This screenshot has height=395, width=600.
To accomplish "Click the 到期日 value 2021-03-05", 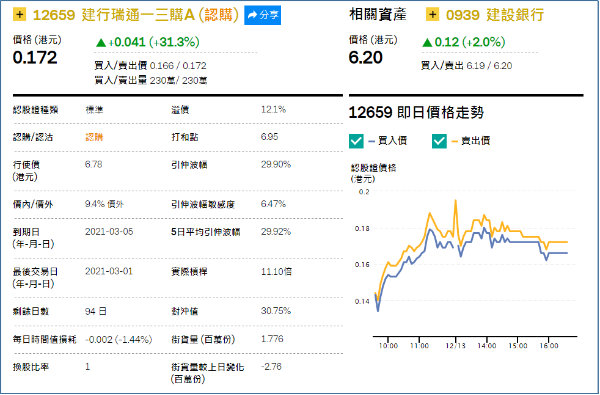I will click(x=109, y=232).
